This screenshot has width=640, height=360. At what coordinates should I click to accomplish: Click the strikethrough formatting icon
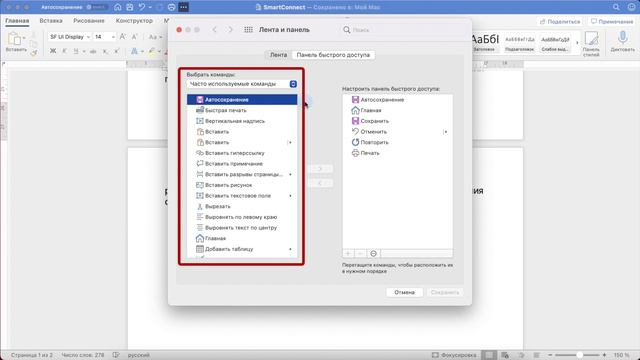click(93, 51)
